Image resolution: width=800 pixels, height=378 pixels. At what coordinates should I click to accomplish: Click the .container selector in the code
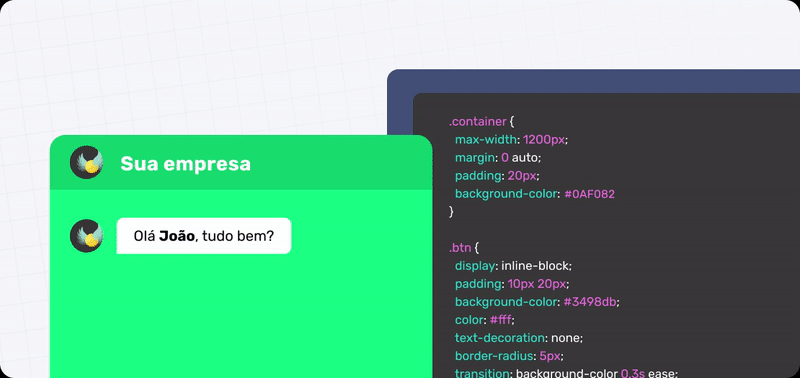[478, 121]
